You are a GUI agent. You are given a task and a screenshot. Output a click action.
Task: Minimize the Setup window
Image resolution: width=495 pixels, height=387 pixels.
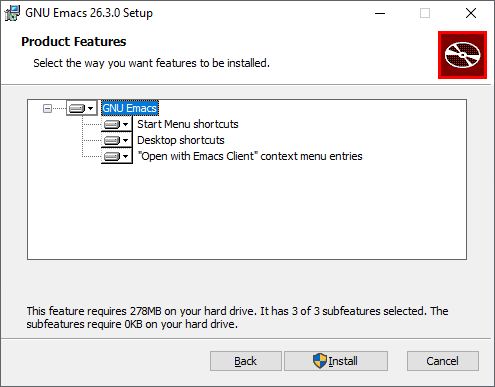point(380,13)
